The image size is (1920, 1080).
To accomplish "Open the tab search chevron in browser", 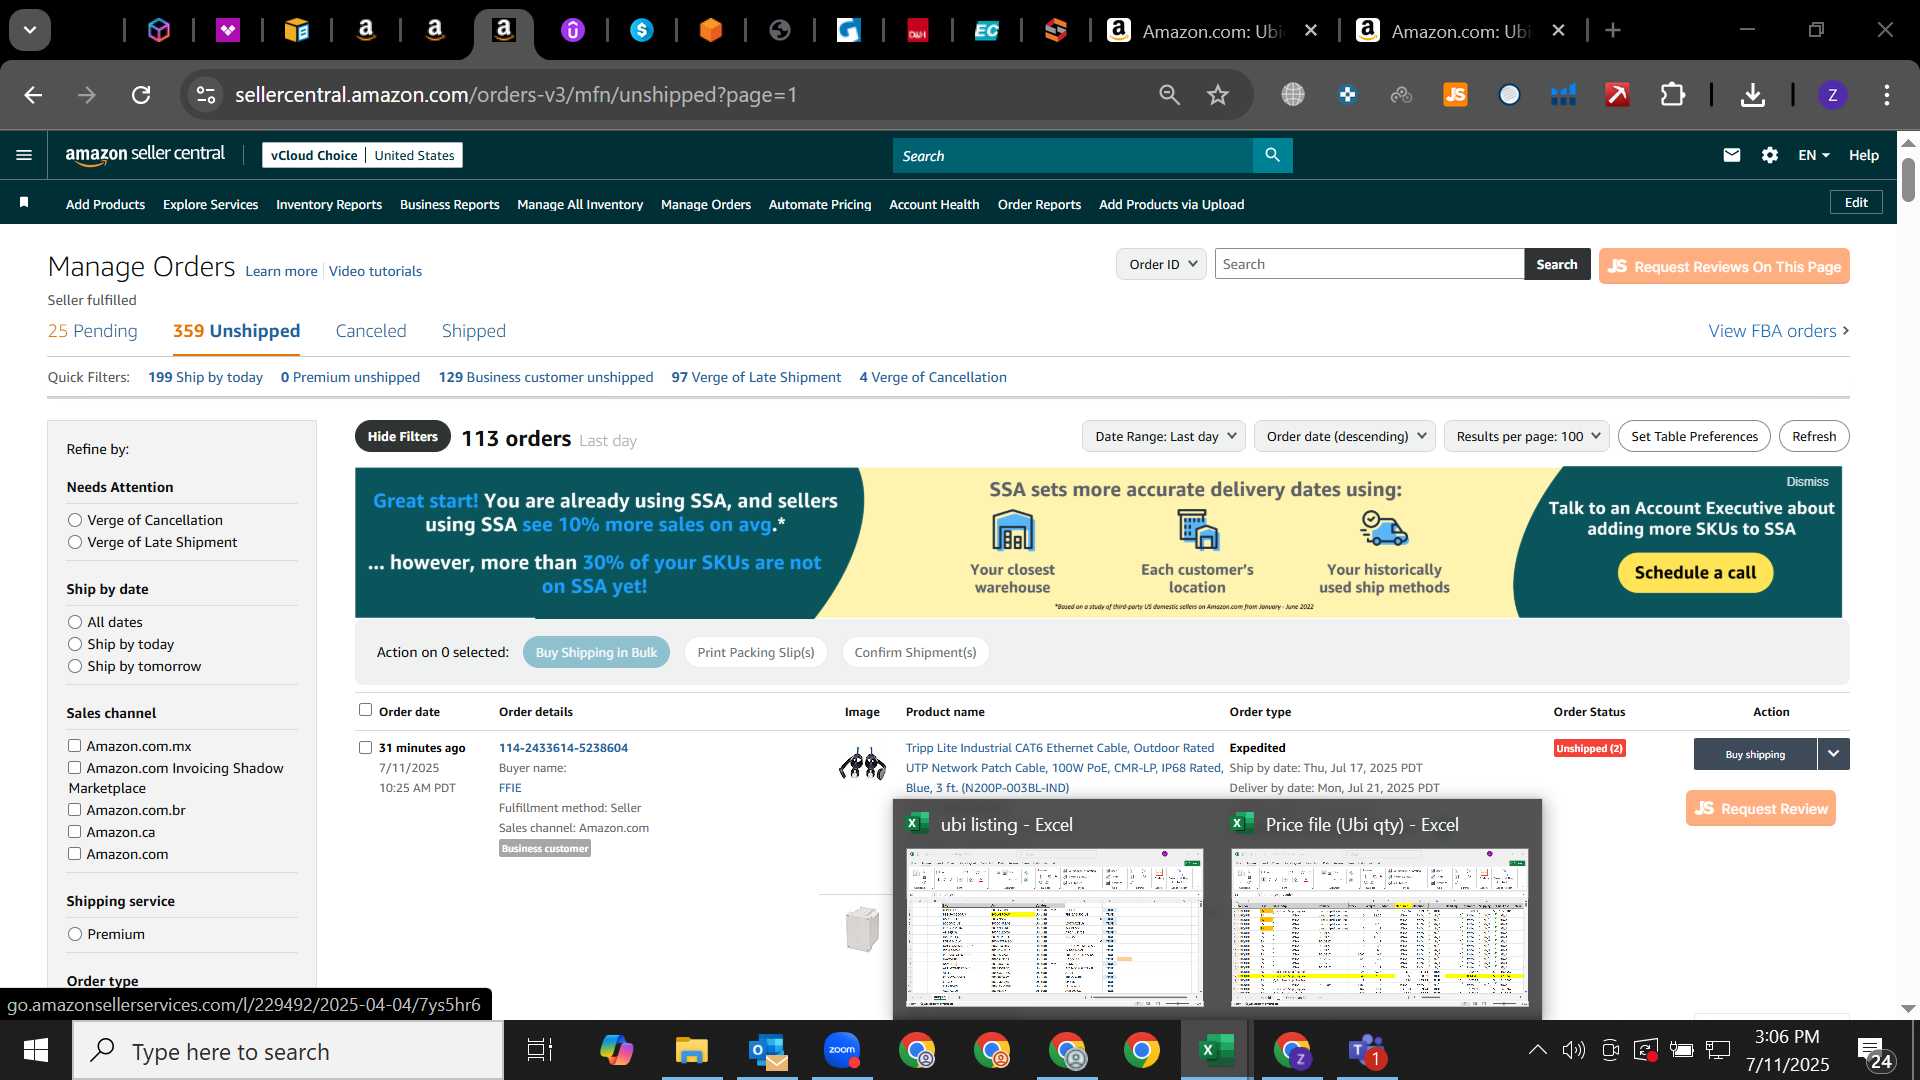I will coord(30,30).
